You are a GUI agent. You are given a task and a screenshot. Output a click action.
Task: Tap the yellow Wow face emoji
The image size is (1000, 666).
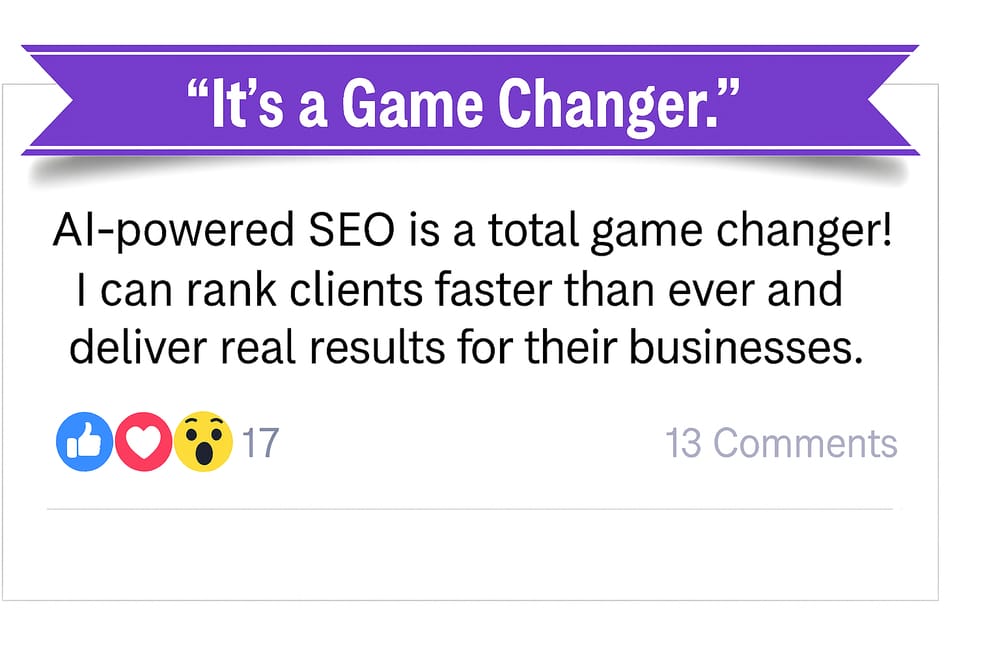[x=203, y=441]
